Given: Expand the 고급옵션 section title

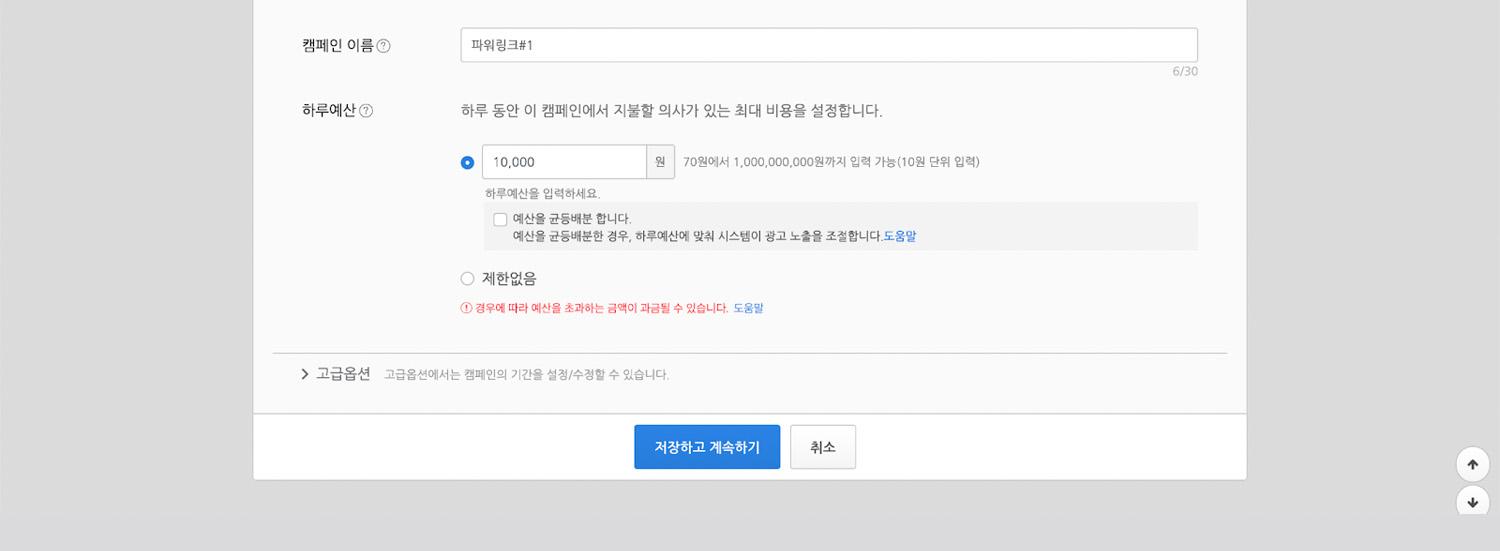Looking at the screenshot, I should [x=343, y=374].
